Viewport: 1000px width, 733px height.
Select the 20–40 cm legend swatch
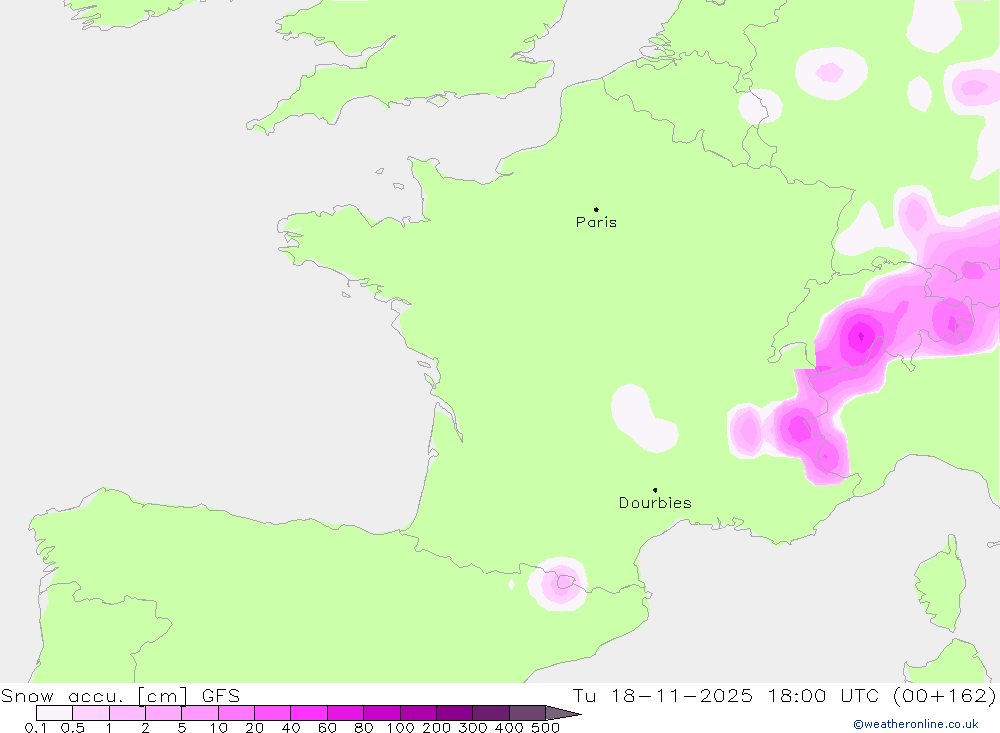coord(273,713)
